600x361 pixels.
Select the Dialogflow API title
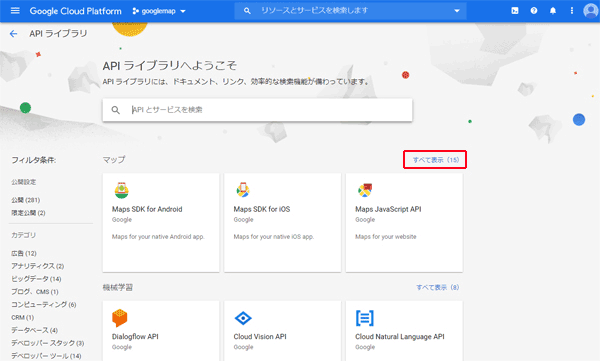pyautogui.click(x=135, y=336)
